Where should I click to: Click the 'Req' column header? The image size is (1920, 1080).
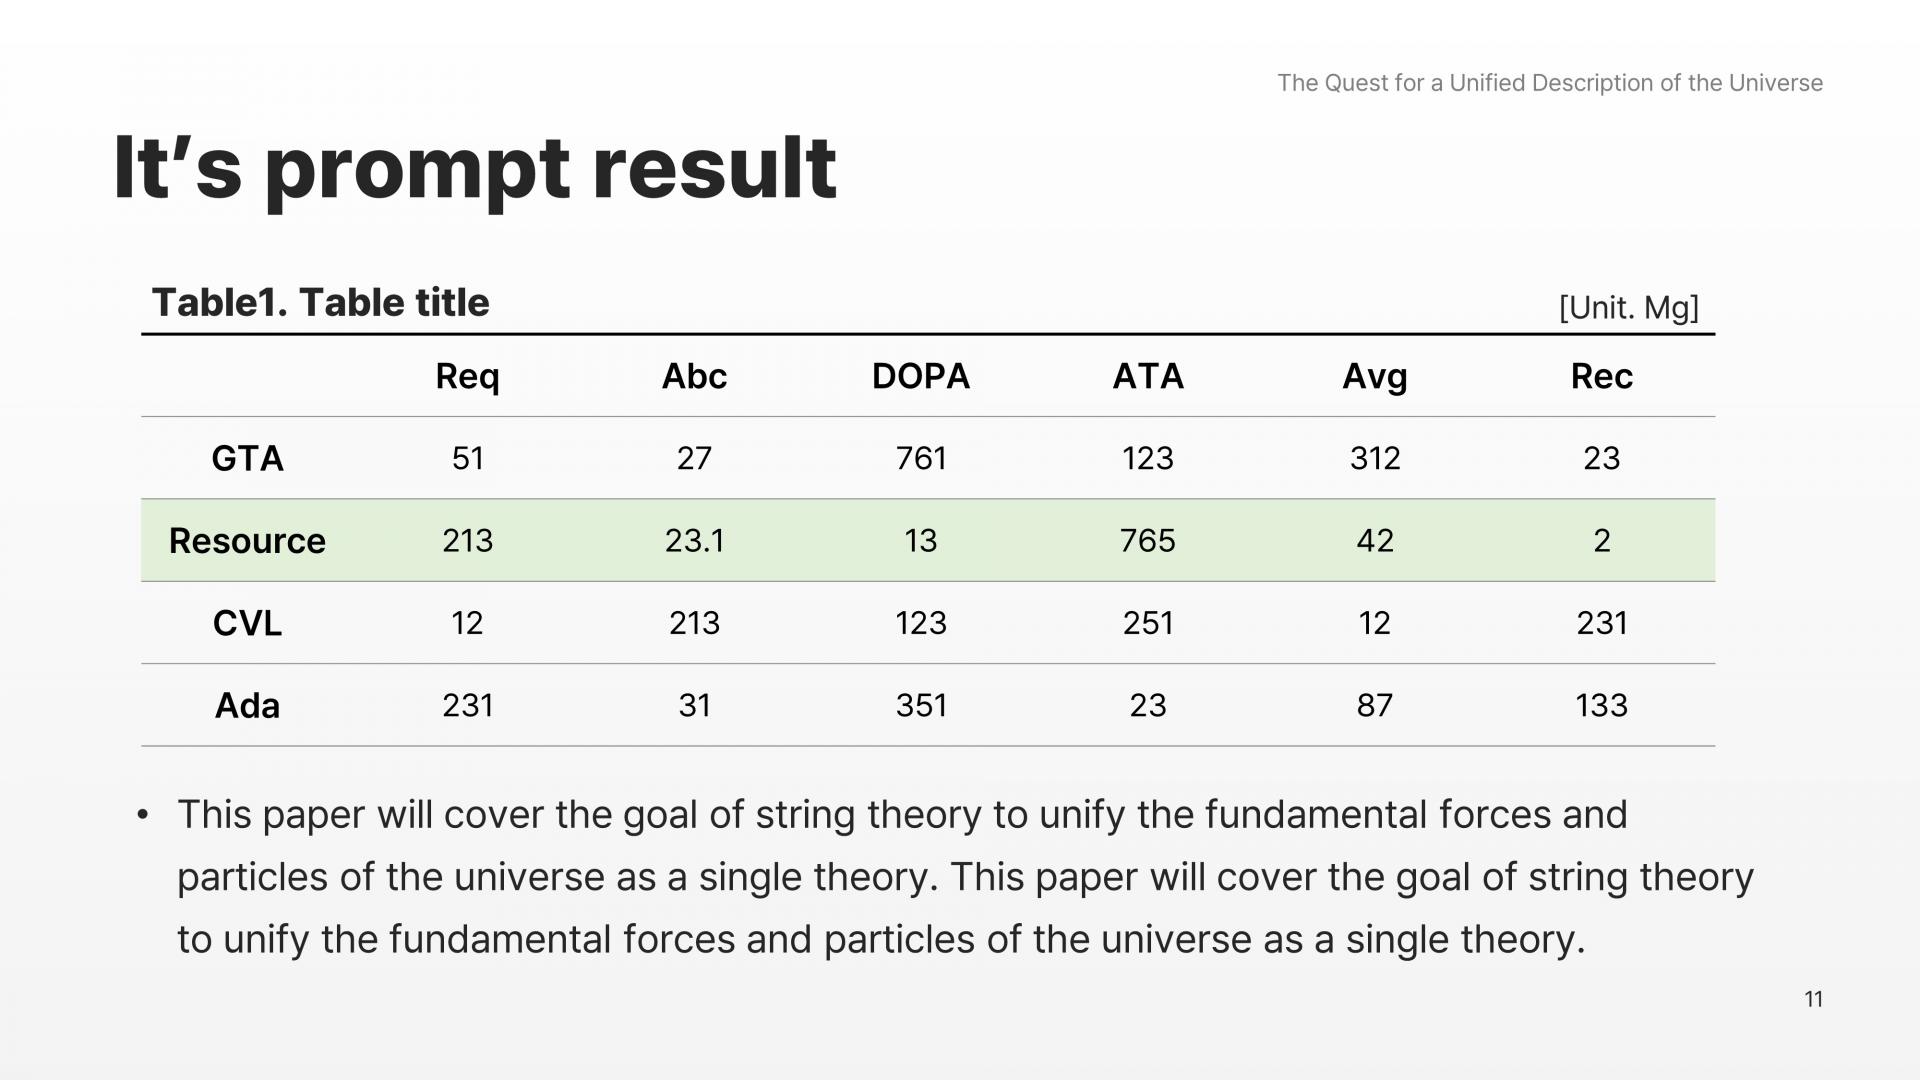pyautogui.click(x=467, y=376)
